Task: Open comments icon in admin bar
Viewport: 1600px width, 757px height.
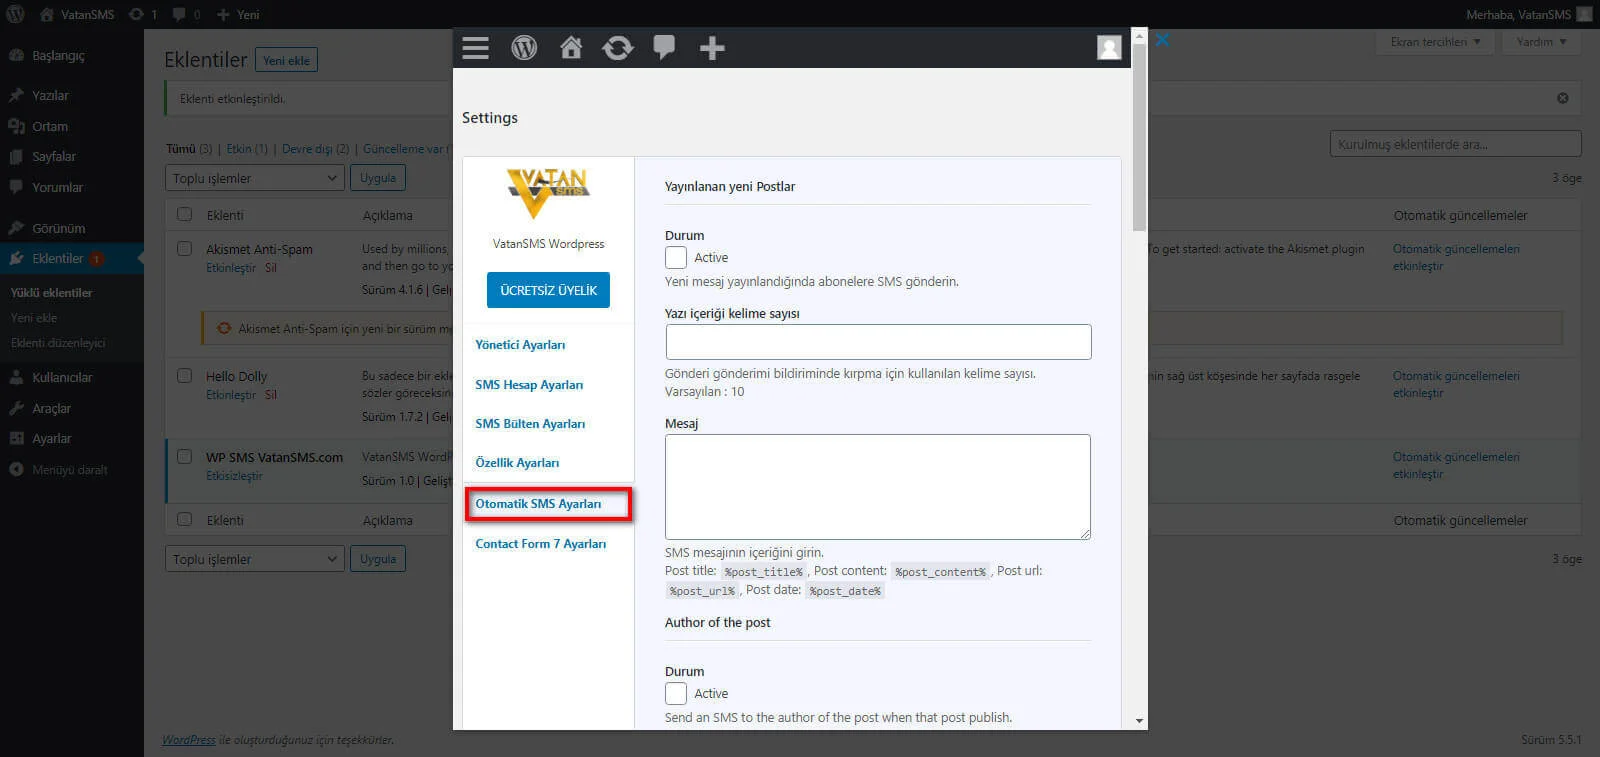Action: tap(186, 14)
